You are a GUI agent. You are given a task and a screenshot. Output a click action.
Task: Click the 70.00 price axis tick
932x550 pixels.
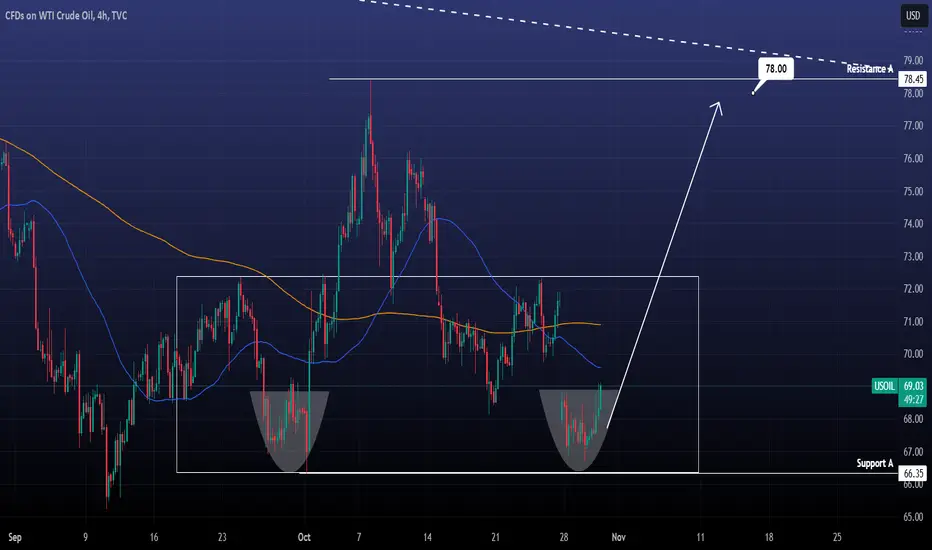(913, 354)
